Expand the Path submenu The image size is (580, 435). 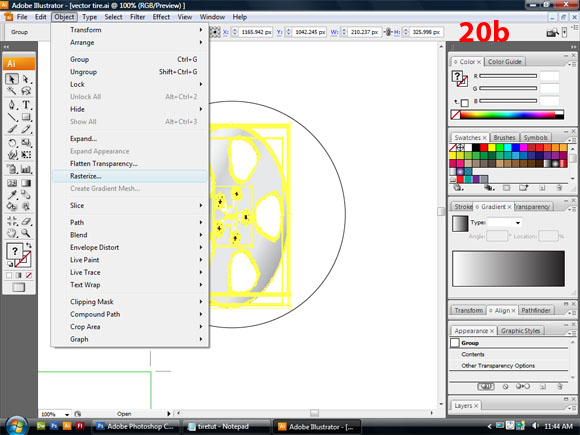pyautogui.click(x=129, y=222)
